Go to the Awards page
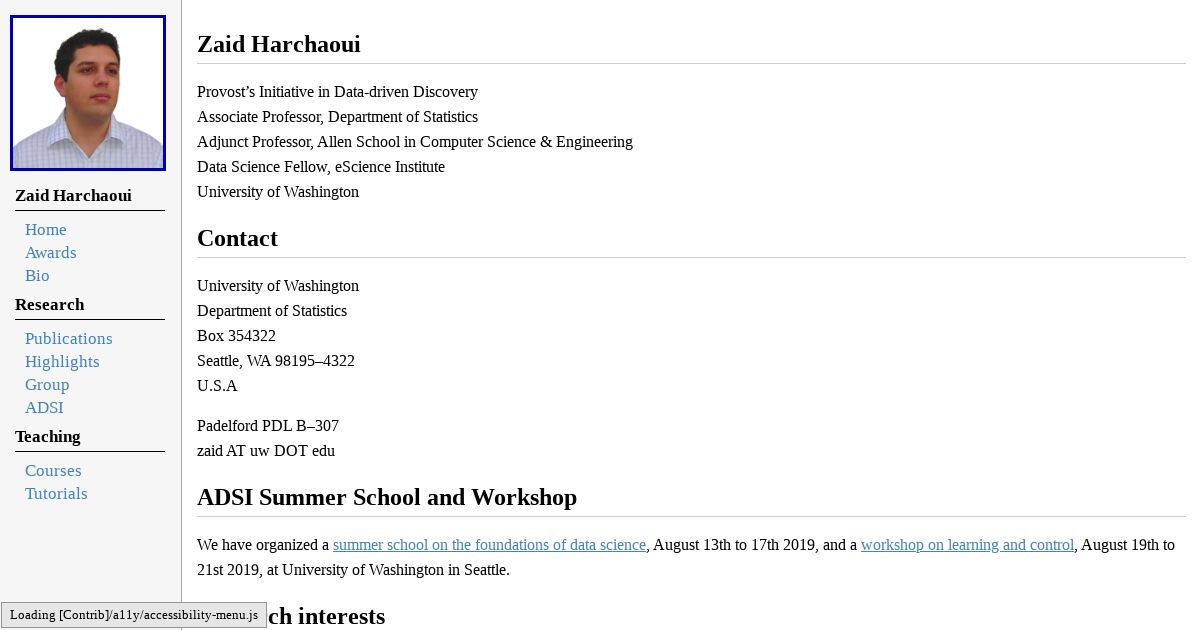The width and height of the screenshot is (1200, 630). [x=51, y=253]
